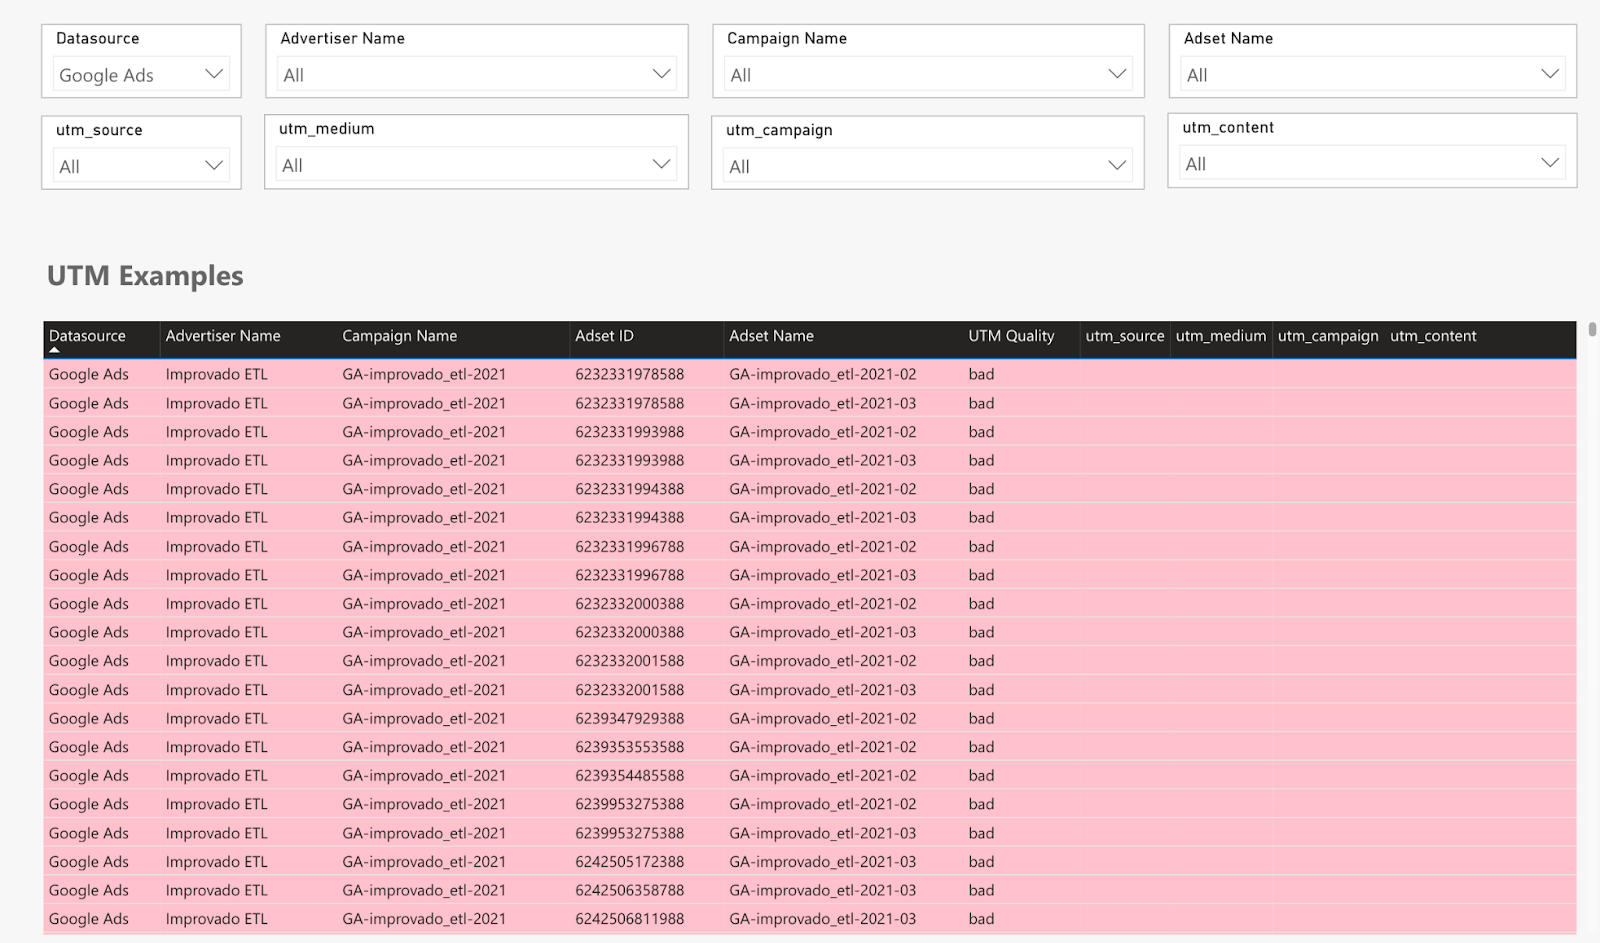Open the utm_source filter dropdown

[x=140, y=166]
